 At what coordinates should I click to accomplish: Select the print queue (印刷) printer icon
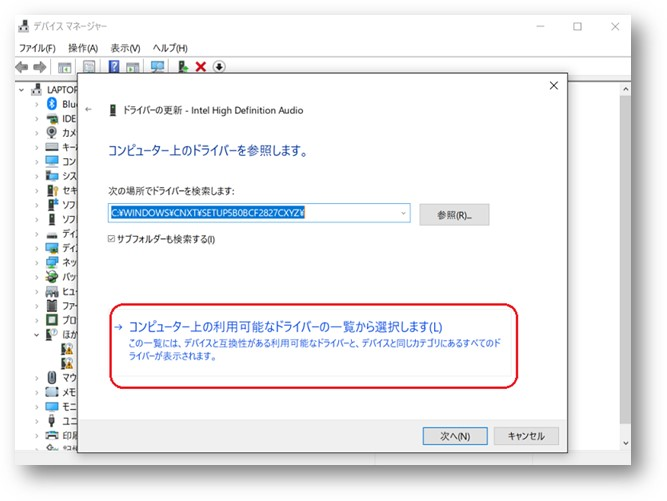pyautogui.click(x=52, y=435)
